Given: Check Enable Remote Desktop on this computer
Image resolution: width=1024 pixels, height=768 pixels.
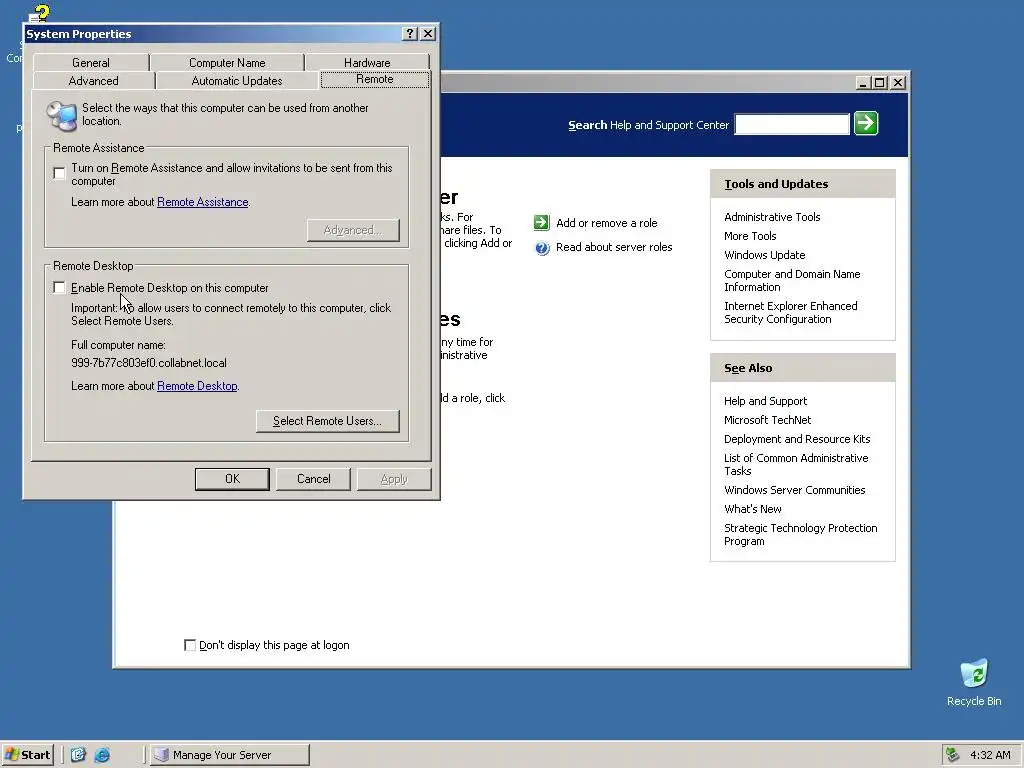Looking at the screenshot, I should (59, 287).
